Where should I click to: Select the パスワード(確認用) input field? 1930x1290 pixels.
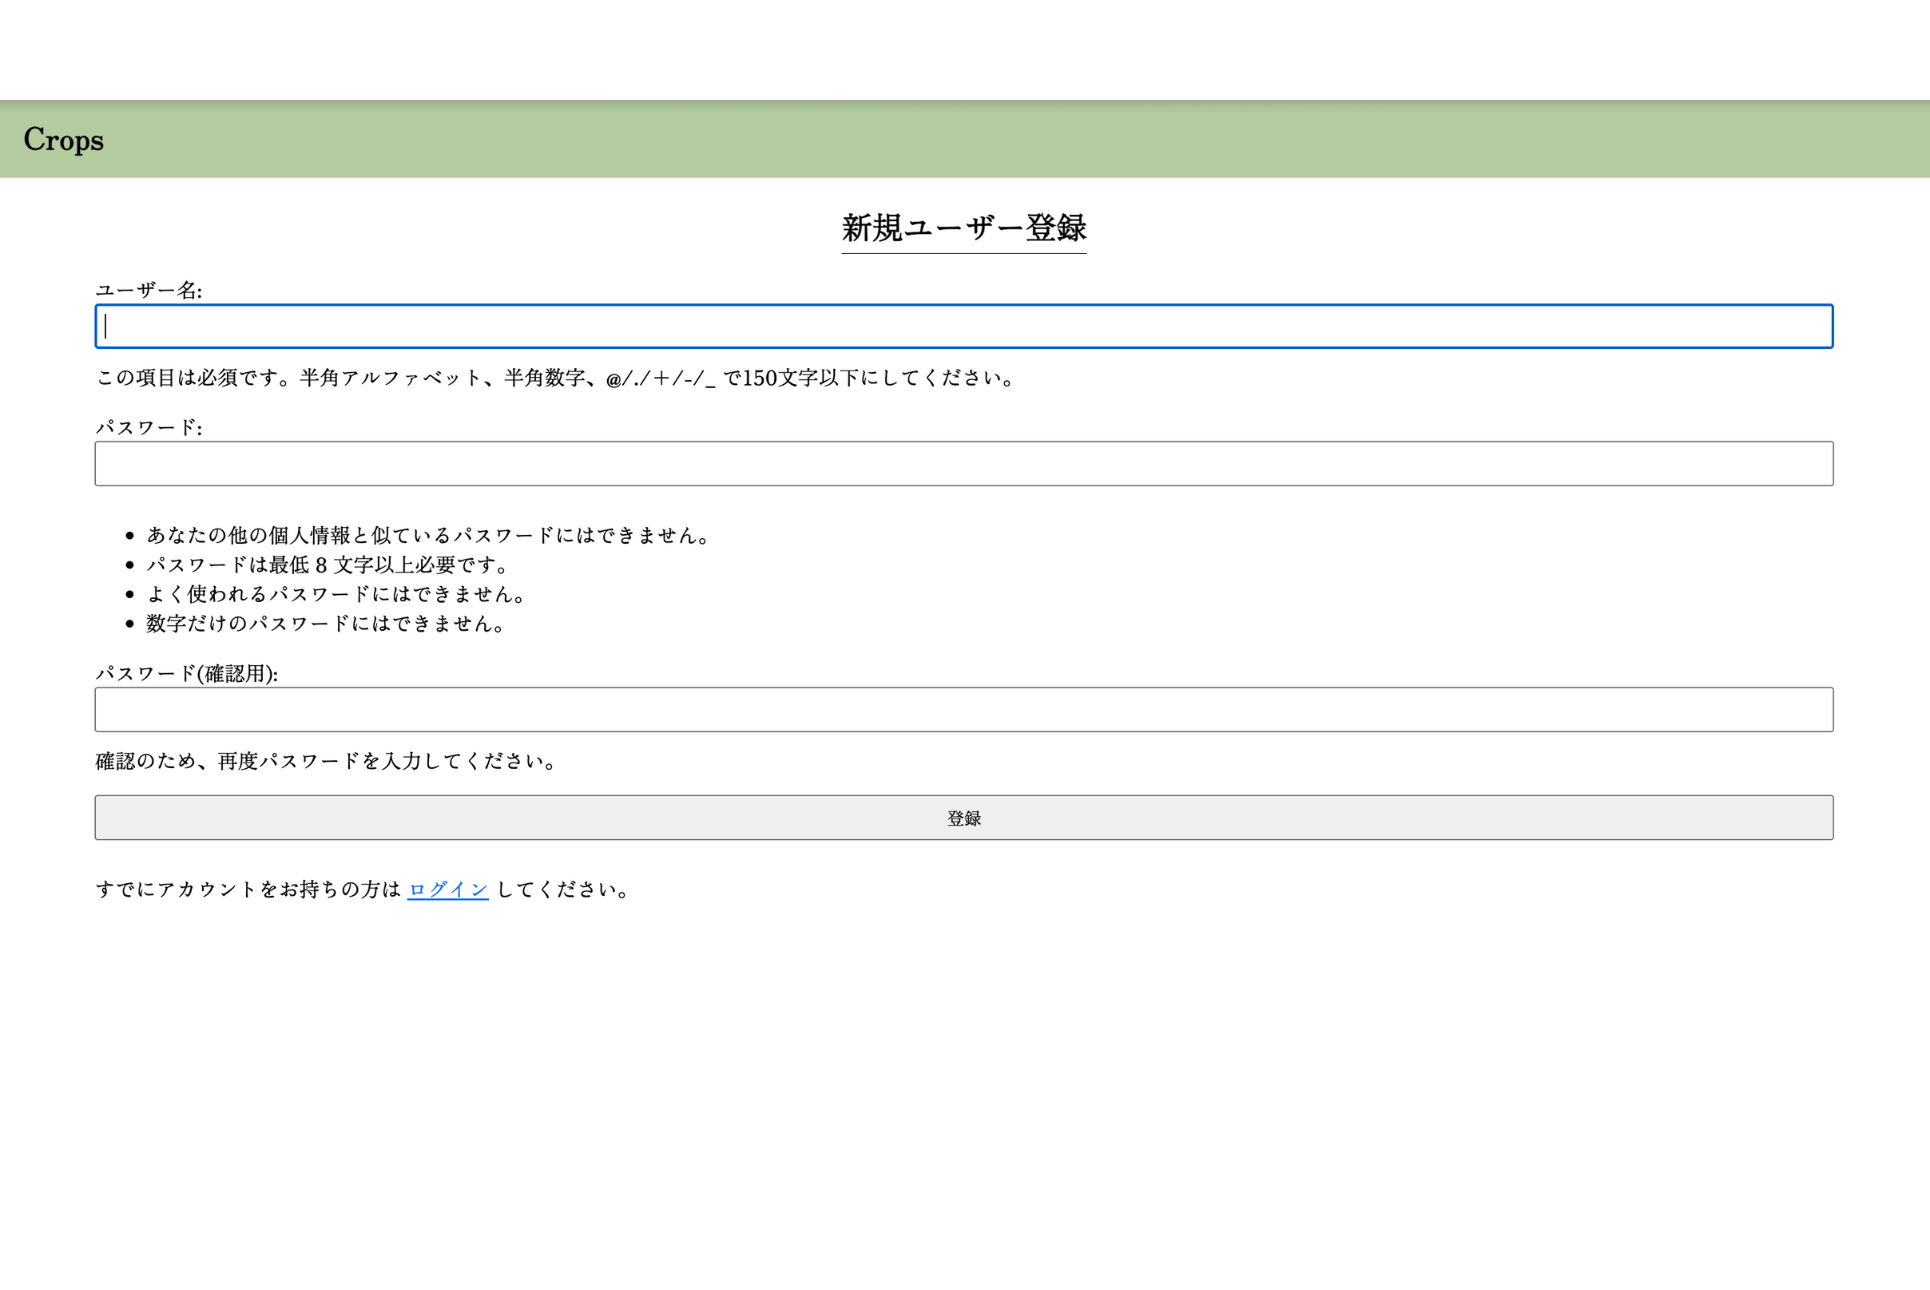click(963, 710)
